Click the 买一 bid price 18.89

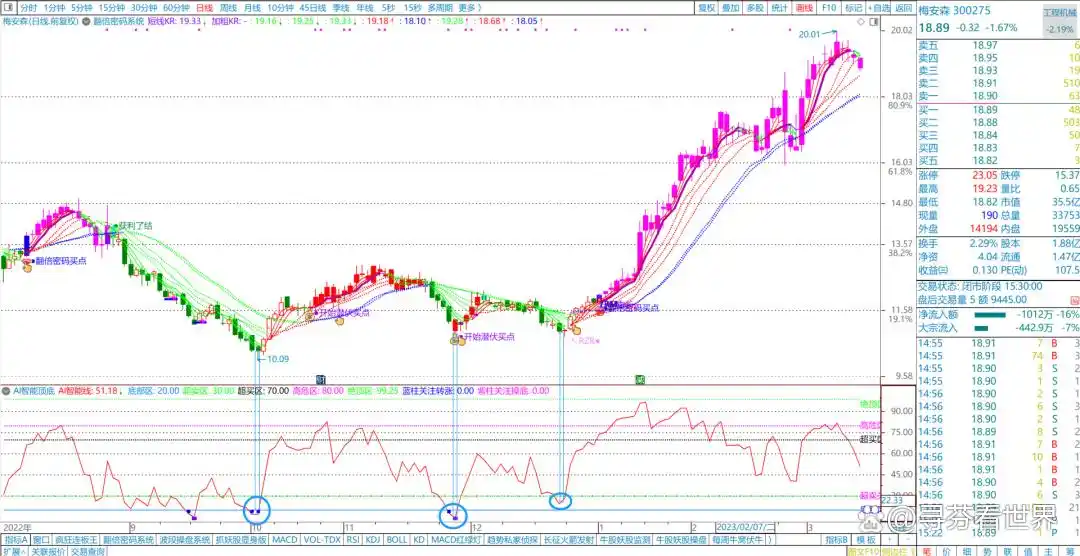[984, 110]
